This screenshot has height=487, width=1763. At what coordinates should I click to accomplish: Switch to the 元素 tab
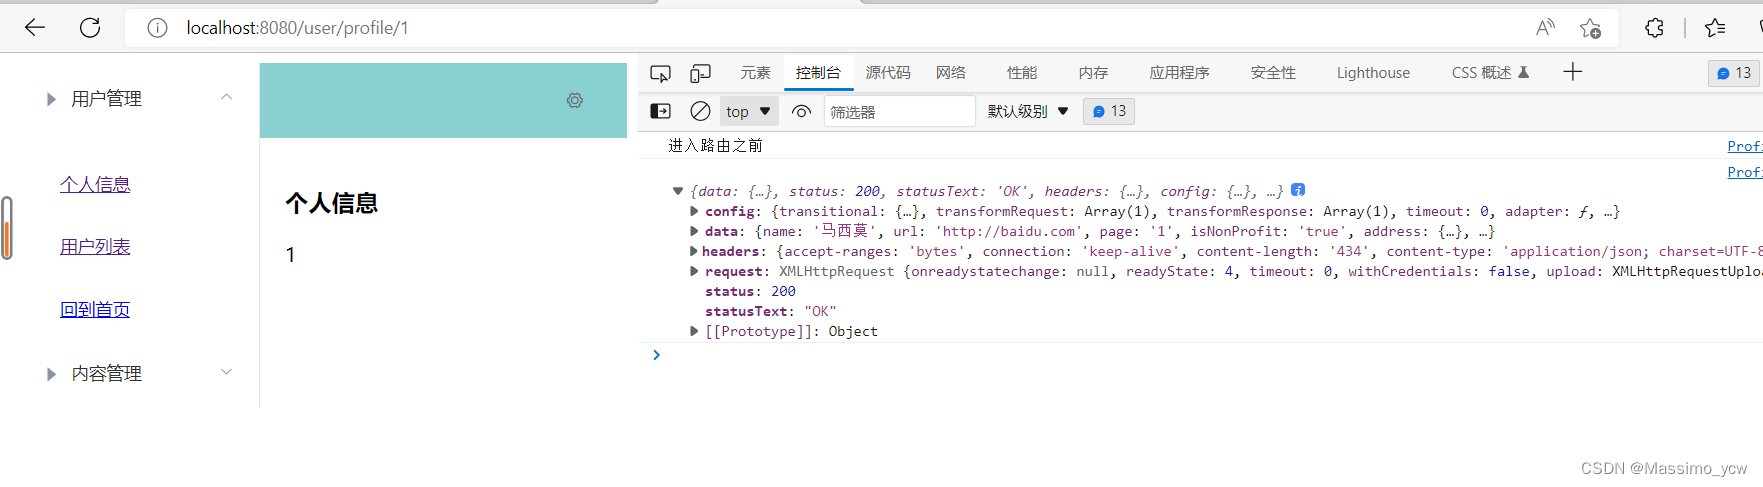point(755,73)
